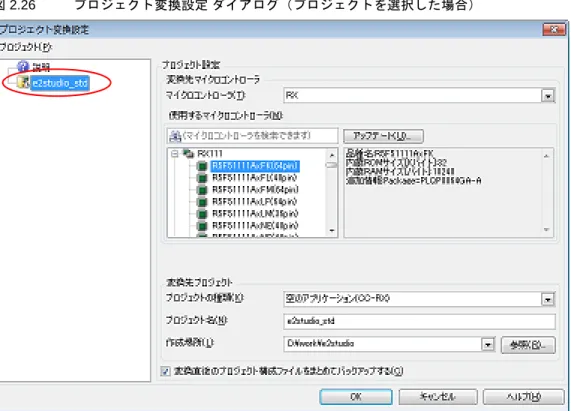Screen dimensions: 571x411
Task: Click the device list scrollbar thumb
Action: coord(332,165)
